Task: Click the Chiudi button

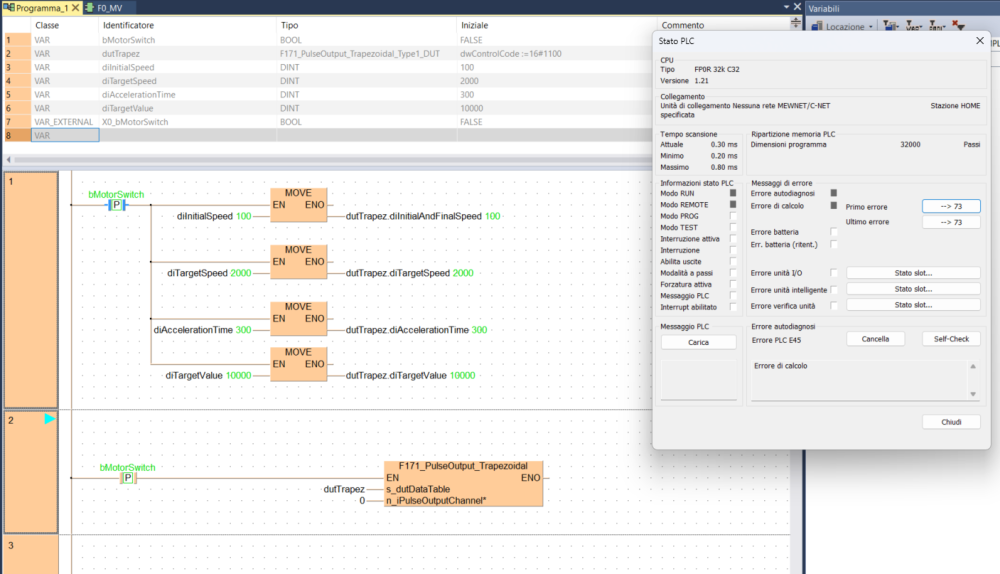Action: tap(951, 422)
